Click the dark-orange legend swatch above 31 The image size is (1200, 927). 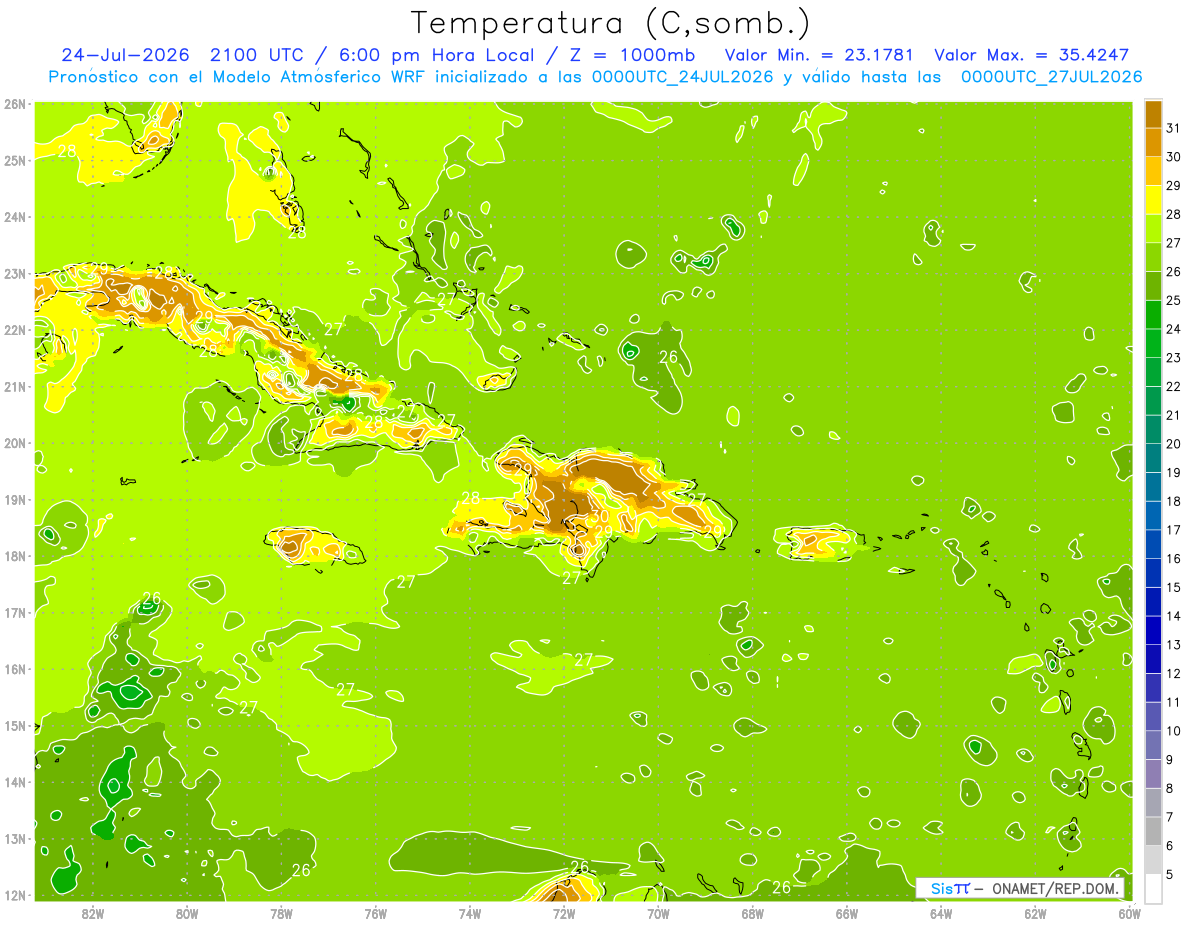click(x=1153, y=114)
